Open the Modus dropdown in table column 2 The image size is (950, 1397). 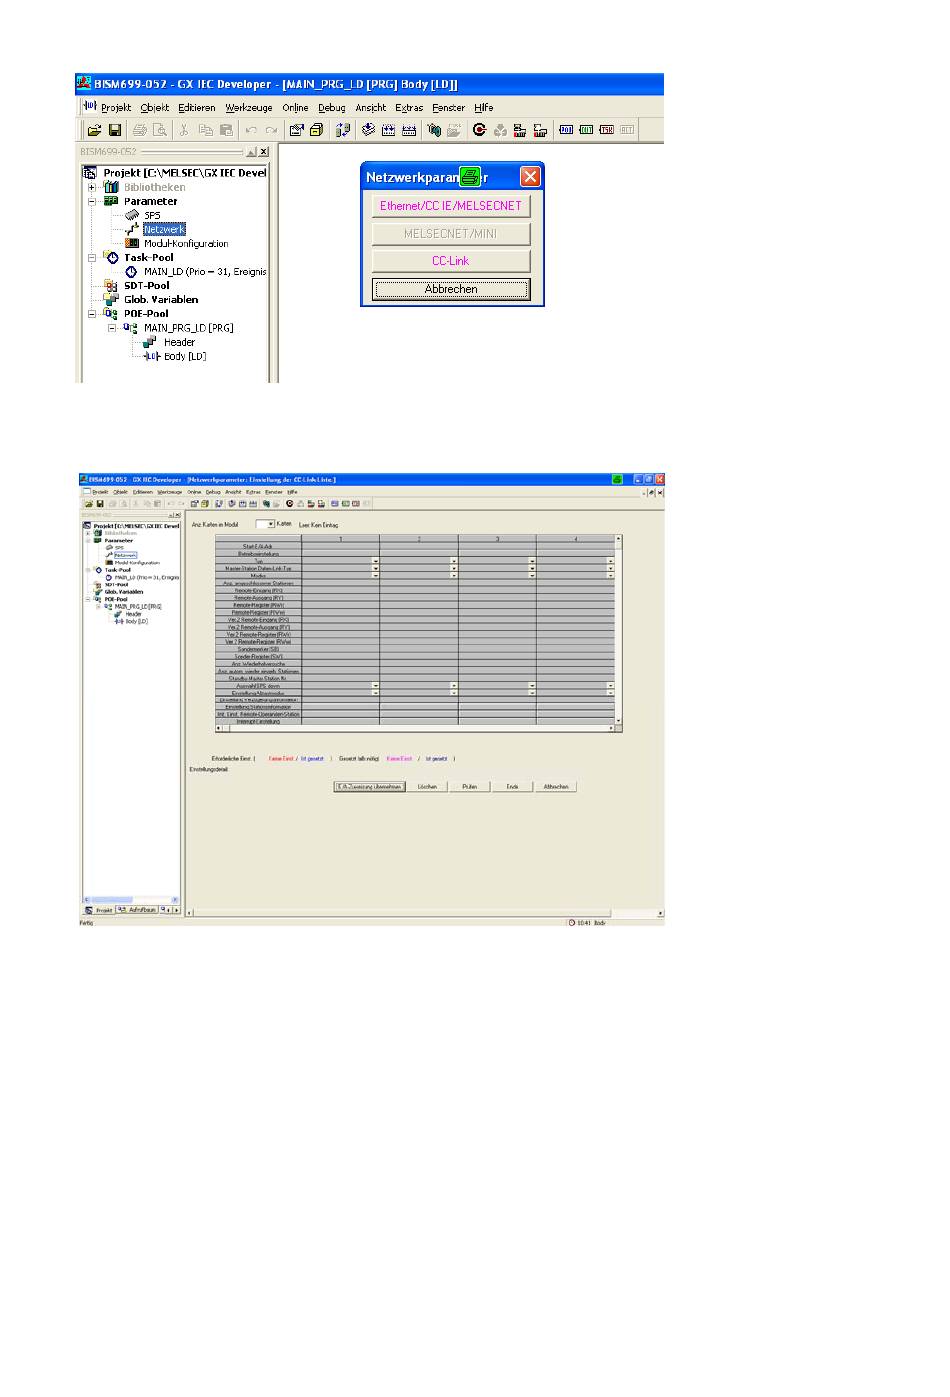tap(453, 576)
